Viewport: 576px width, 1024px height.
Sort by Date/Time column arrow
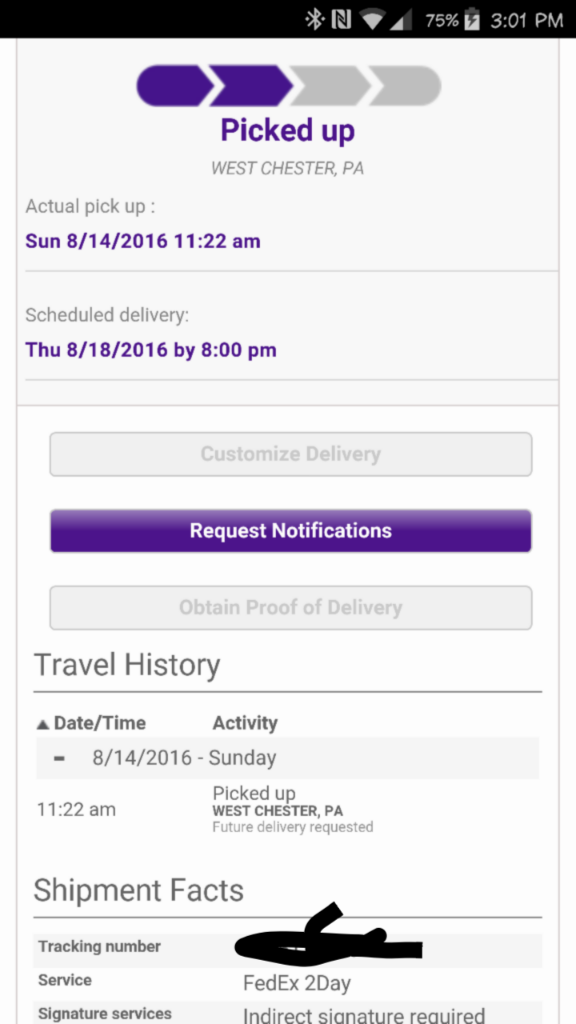pos(43,724)
